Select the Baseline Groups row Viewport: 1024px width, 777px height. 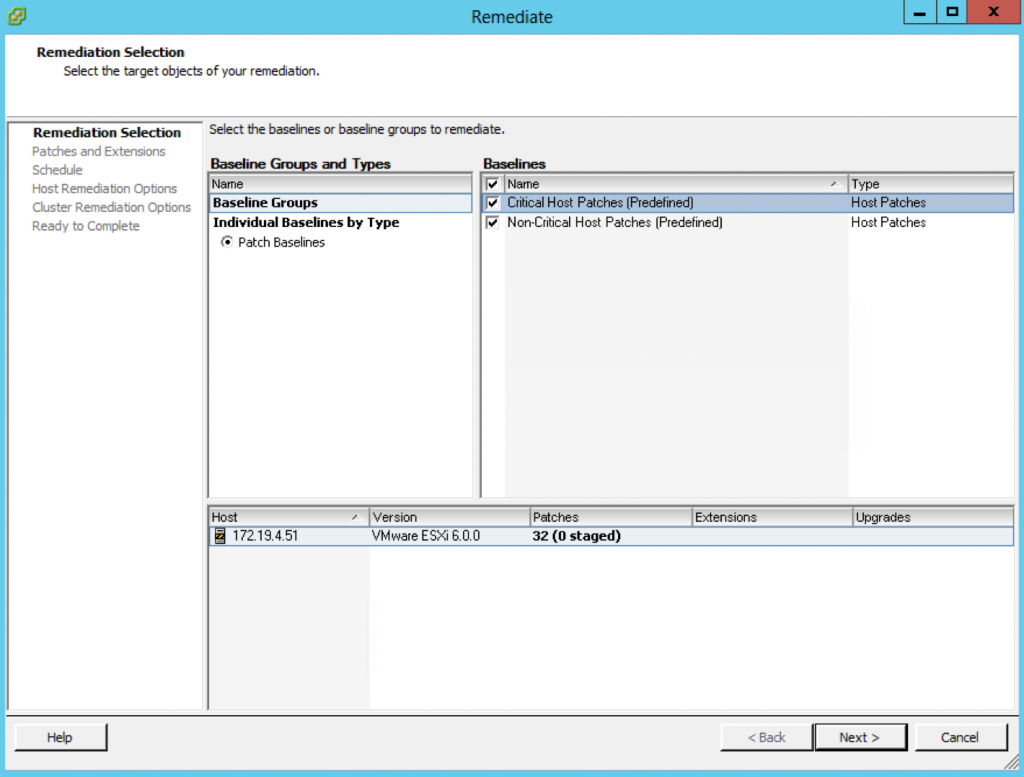click(x=340, y=203)
